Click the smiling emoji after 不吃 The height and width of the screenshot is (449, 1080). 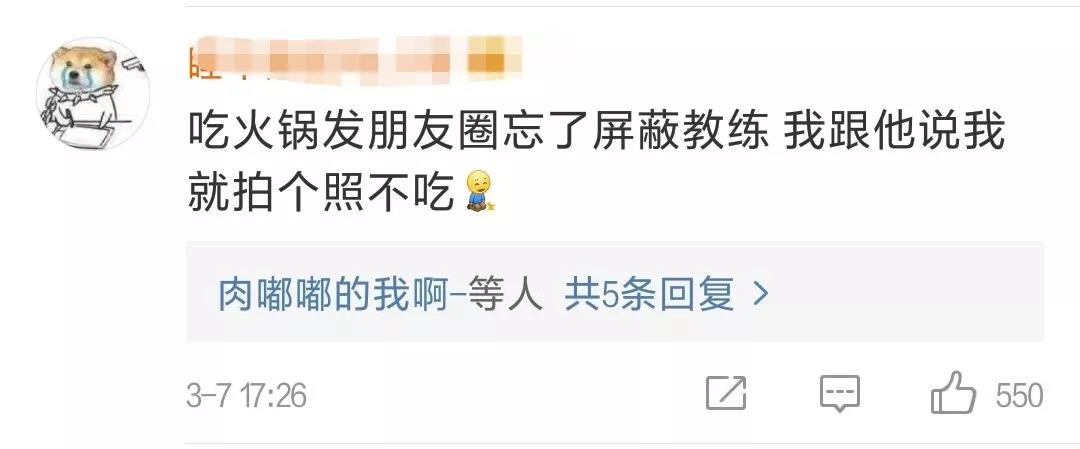point(481,191)
